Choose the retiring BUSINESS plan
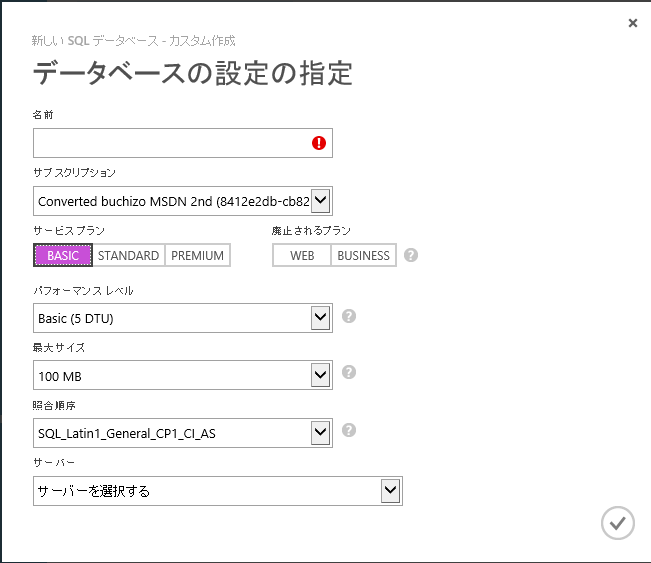 (x=363, y=255)
